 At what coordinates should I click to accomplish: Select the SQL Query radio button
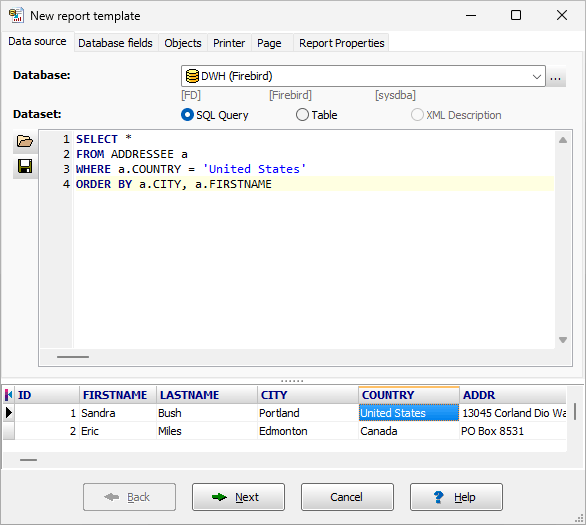point(187,115)
